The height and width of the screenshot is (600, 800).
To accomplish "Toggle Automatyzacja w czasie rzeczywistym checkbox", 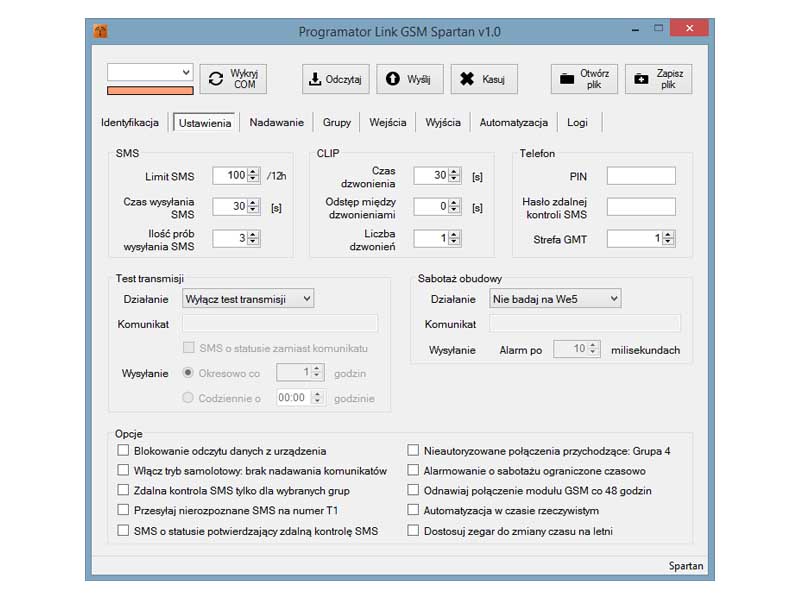I will 413,510.
